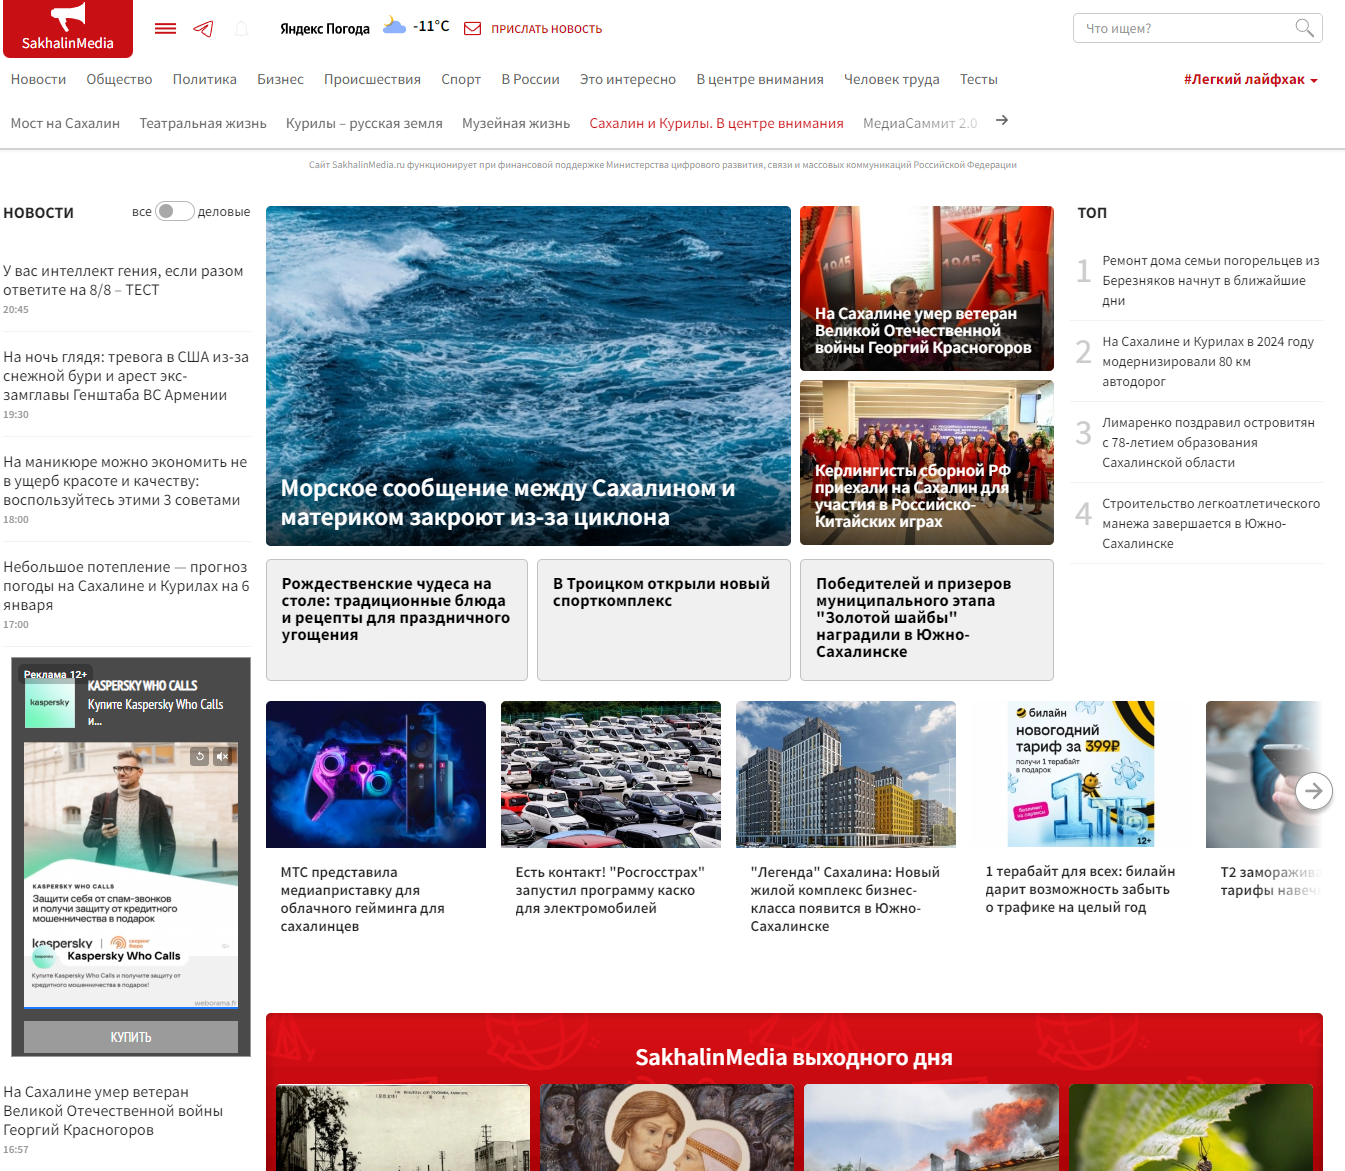Click the weather cloud icon
The height and width of the screenshot is (1171, 1345).
(x=394, y=26)
